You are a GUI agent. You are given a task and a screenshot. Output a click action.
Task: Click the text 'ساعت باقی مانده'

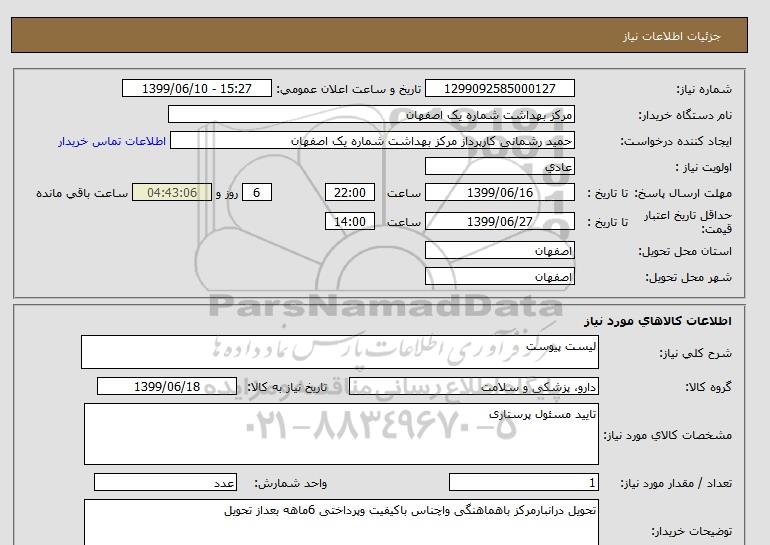click(82, 193)
